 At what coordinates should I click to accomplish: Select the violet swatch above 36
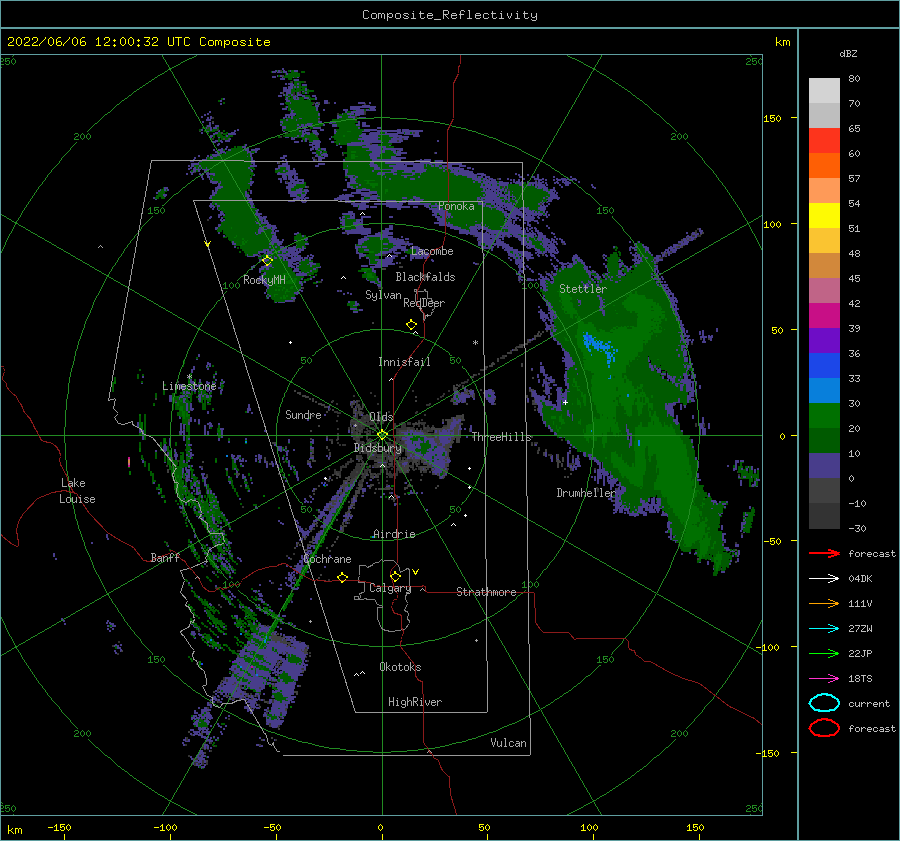tap(824, 340)
